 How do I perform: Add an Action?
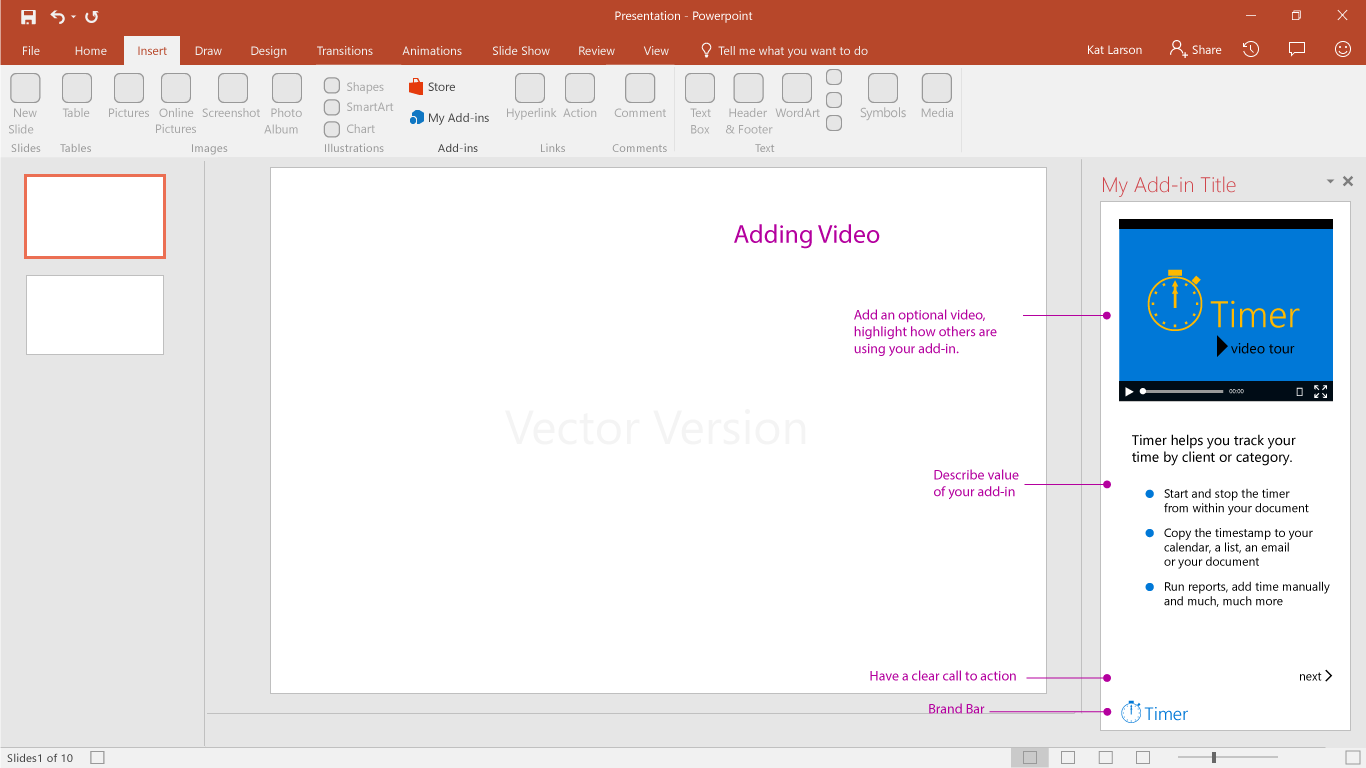pyautogui.click(x=580, y=97)
